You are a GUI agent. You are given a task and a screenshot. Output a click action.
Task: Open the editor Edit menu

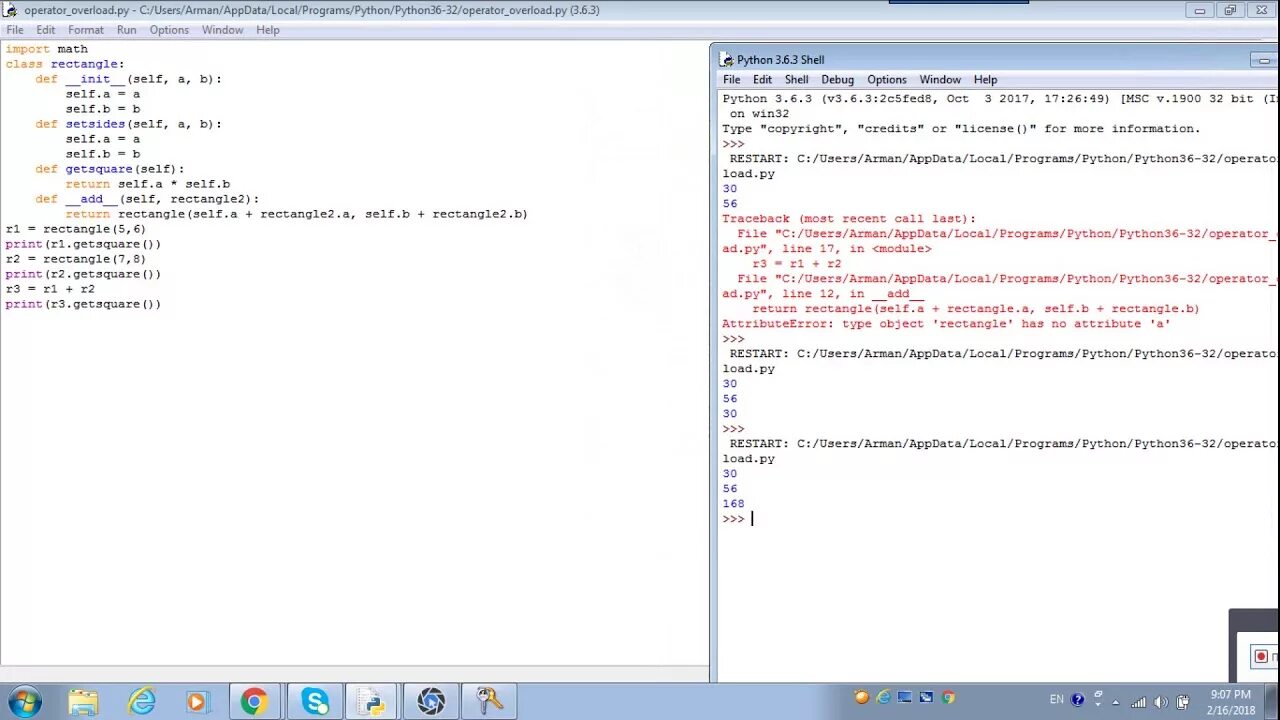point(46,30)
